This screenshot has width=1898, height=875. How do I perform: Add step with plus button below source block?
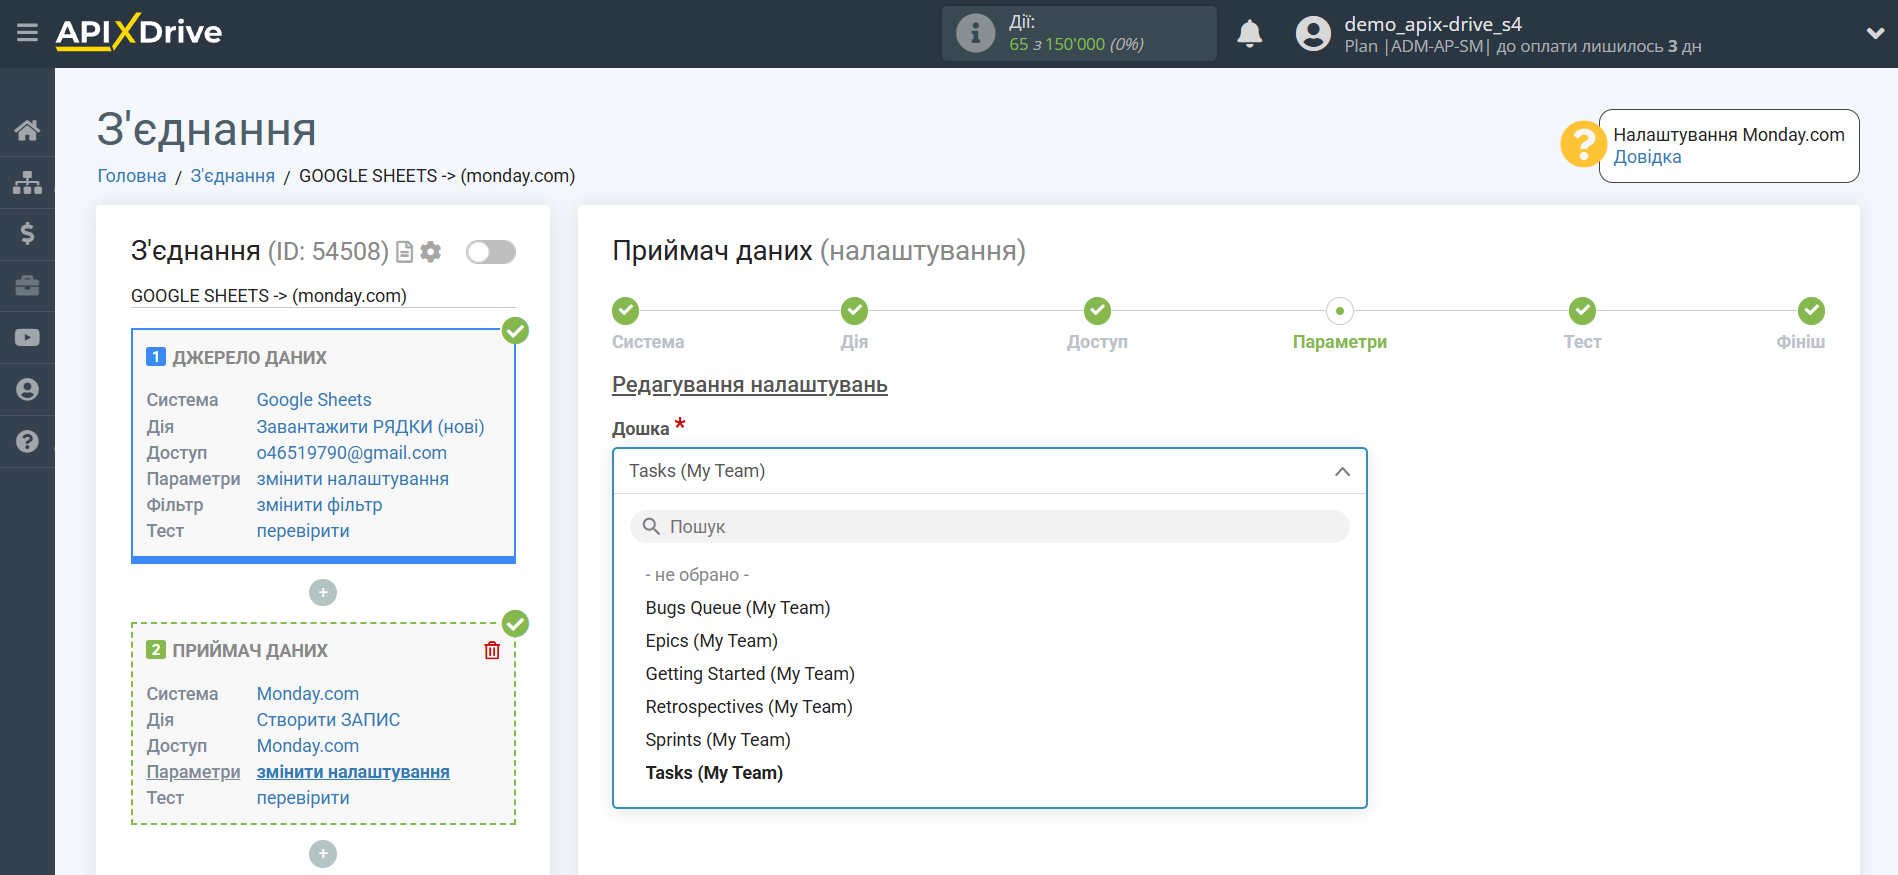[x=323, y=593]
